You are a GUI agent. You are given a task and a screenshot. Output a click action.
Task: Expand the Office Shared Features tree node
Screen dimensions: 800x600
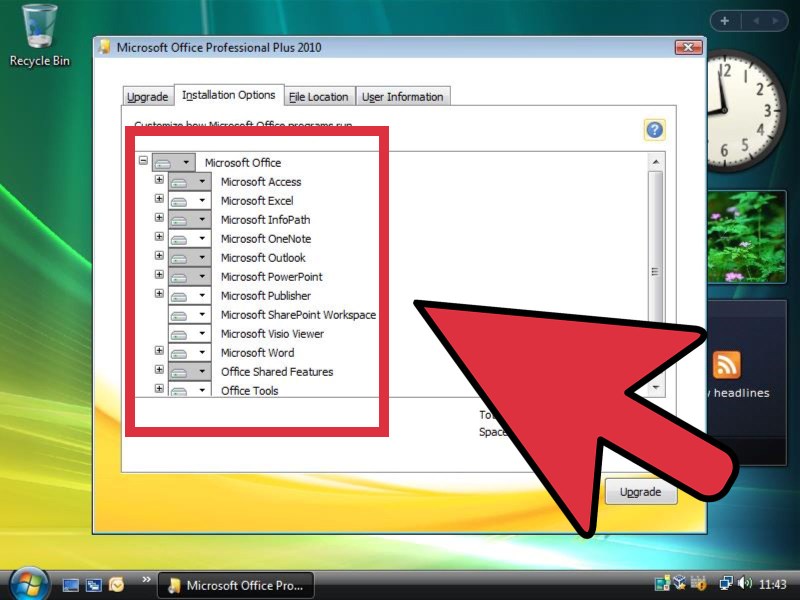[x=159, y=369]
